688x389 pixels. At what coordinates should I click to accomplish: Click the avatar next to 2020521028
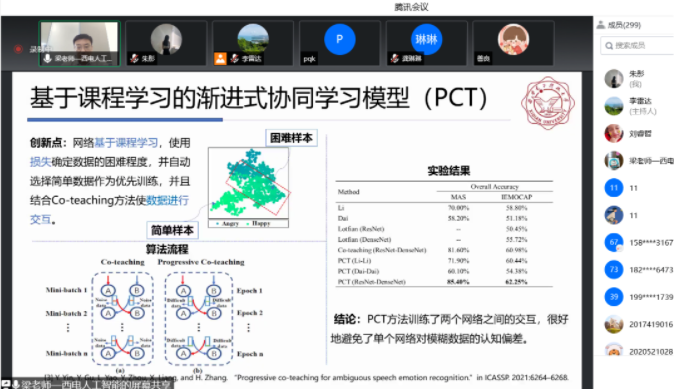pos(614,350)
